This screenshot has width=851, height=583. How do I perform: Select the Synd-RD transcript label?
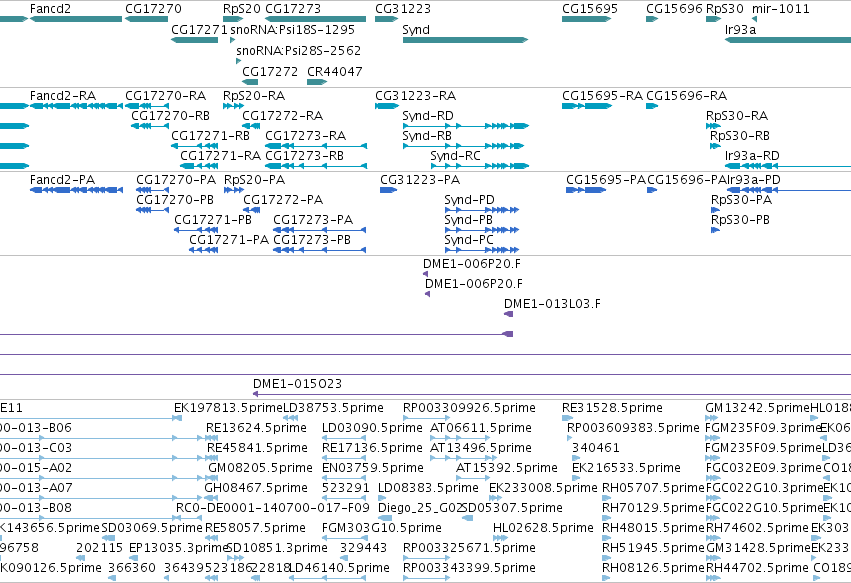click(428, 116)
